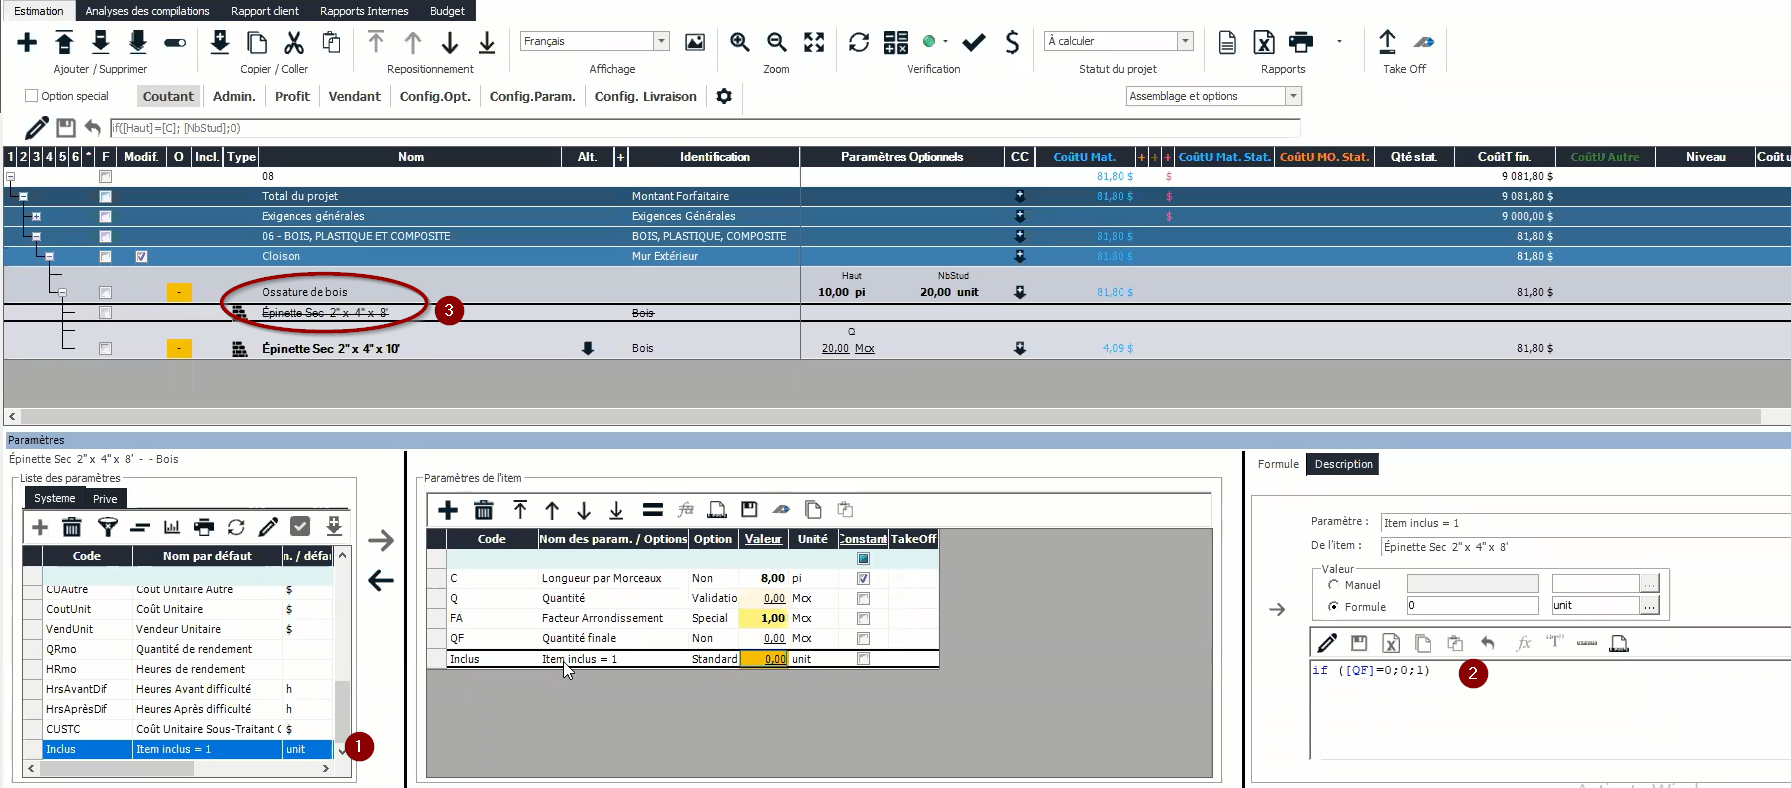Click the right arrow to add parameter
The width and height of the screenshot is (1791, 788).
pos(381,541)
